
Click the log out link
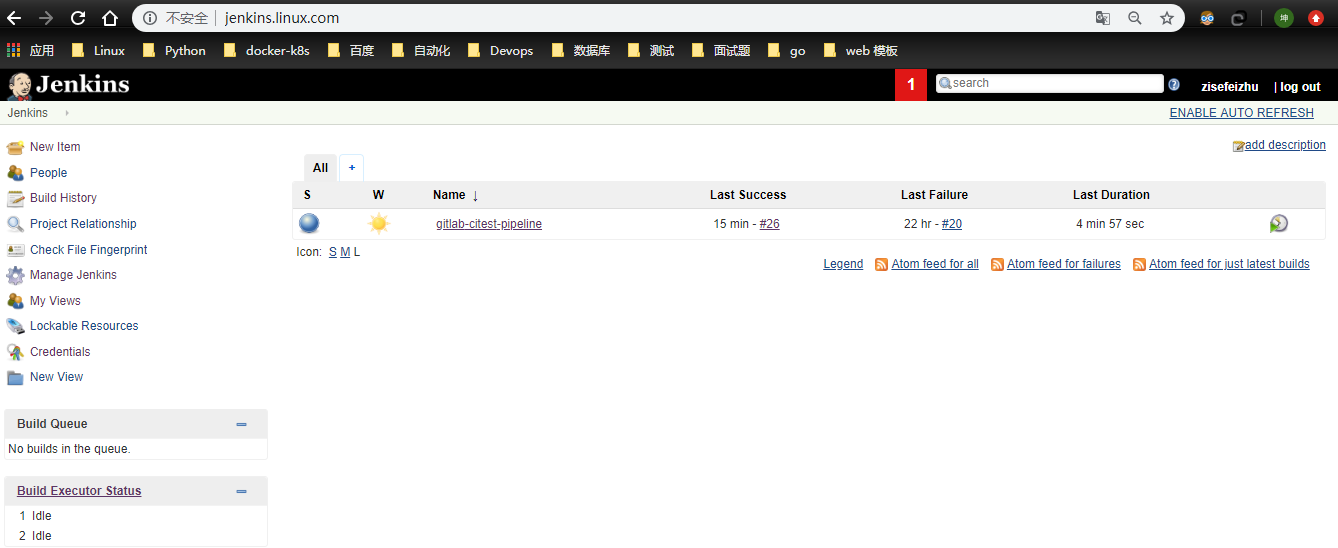point(1300,87)
